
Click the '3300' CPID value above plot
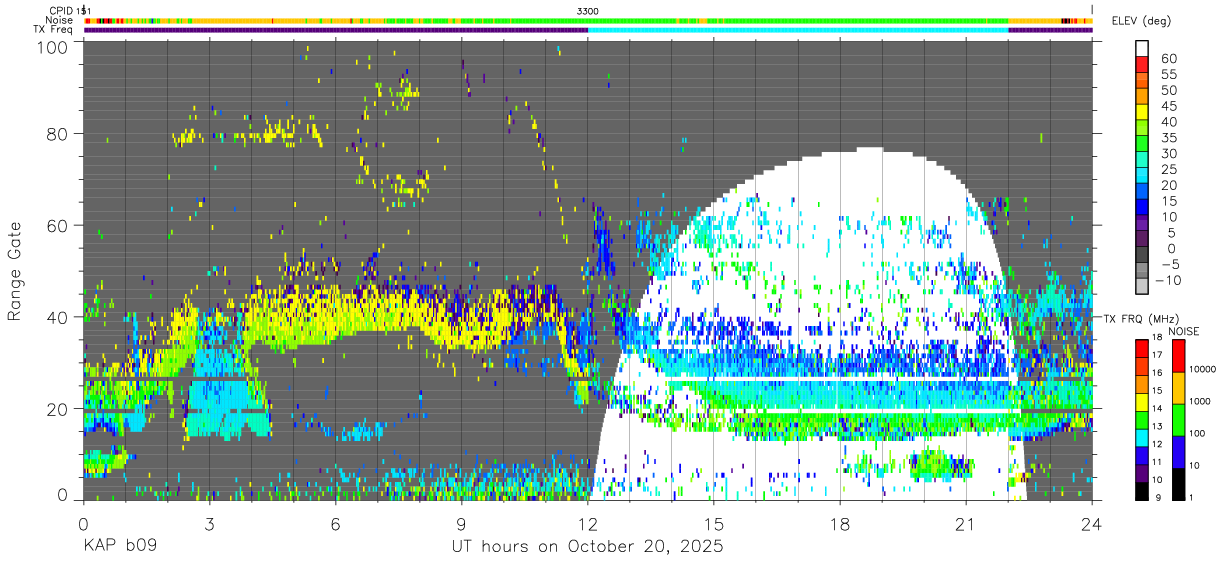tap(588, 10)
